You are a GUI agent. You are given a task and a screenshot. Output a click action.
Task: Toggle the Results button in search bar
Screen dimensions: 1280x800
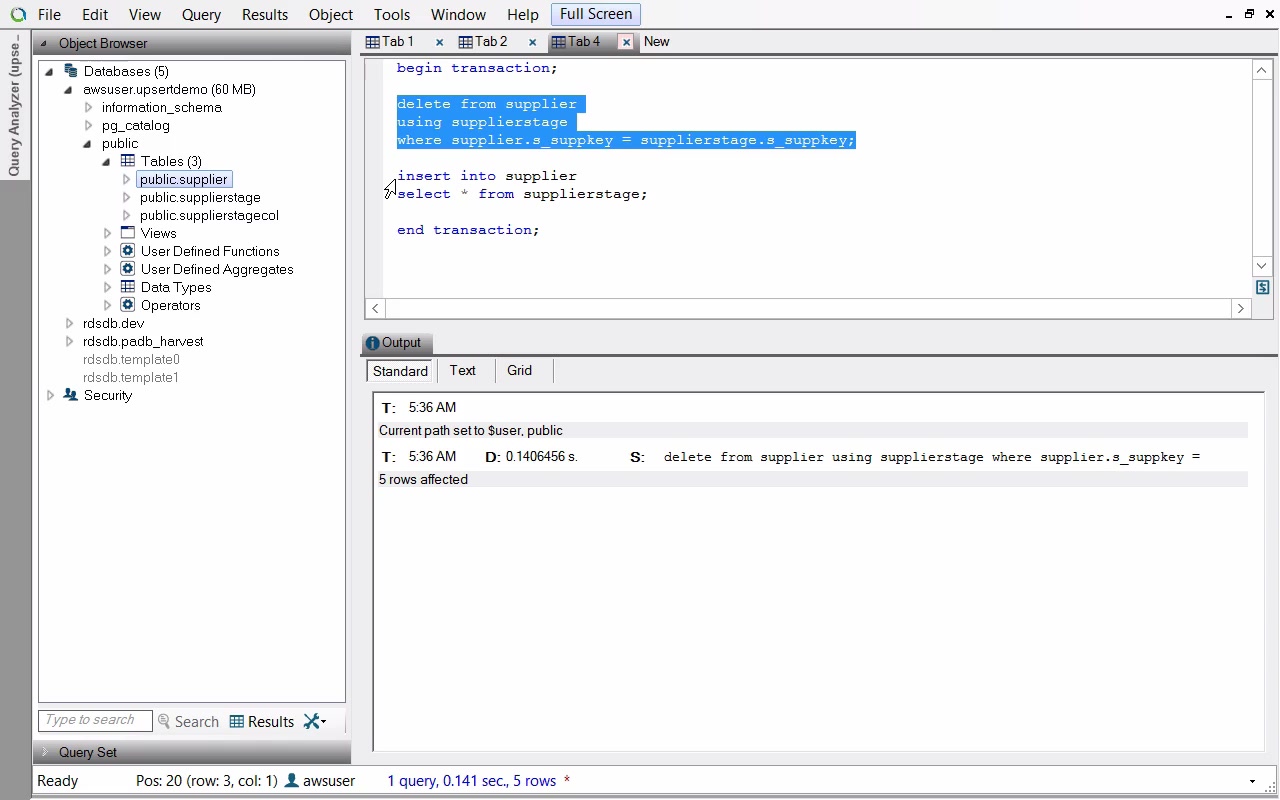262,721
